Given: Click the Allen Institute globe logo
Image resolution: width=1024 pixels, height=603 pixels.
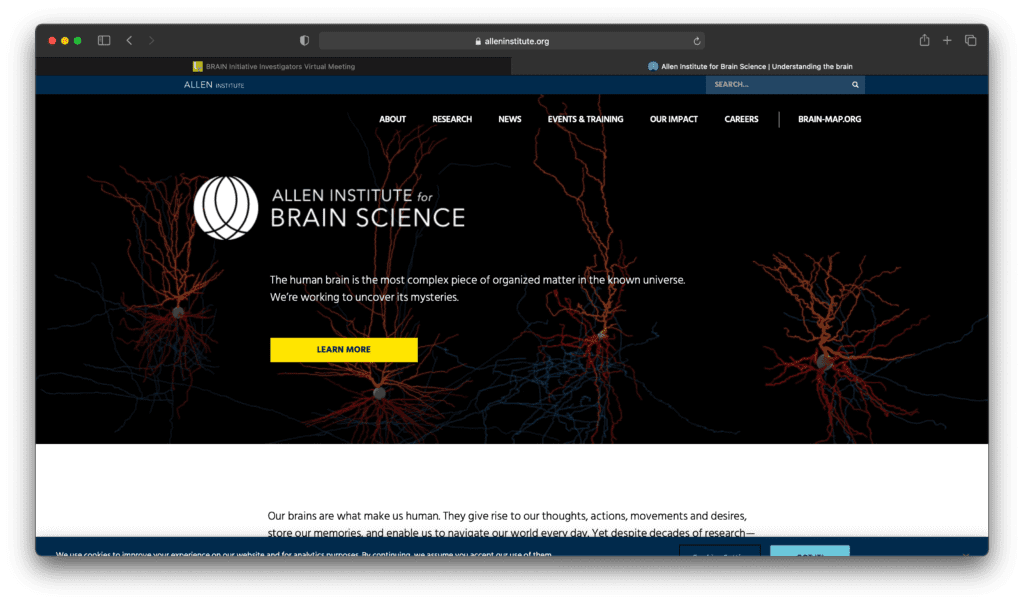Looking at the screenshot, I should pyautogui.click(x=226, y=208).
